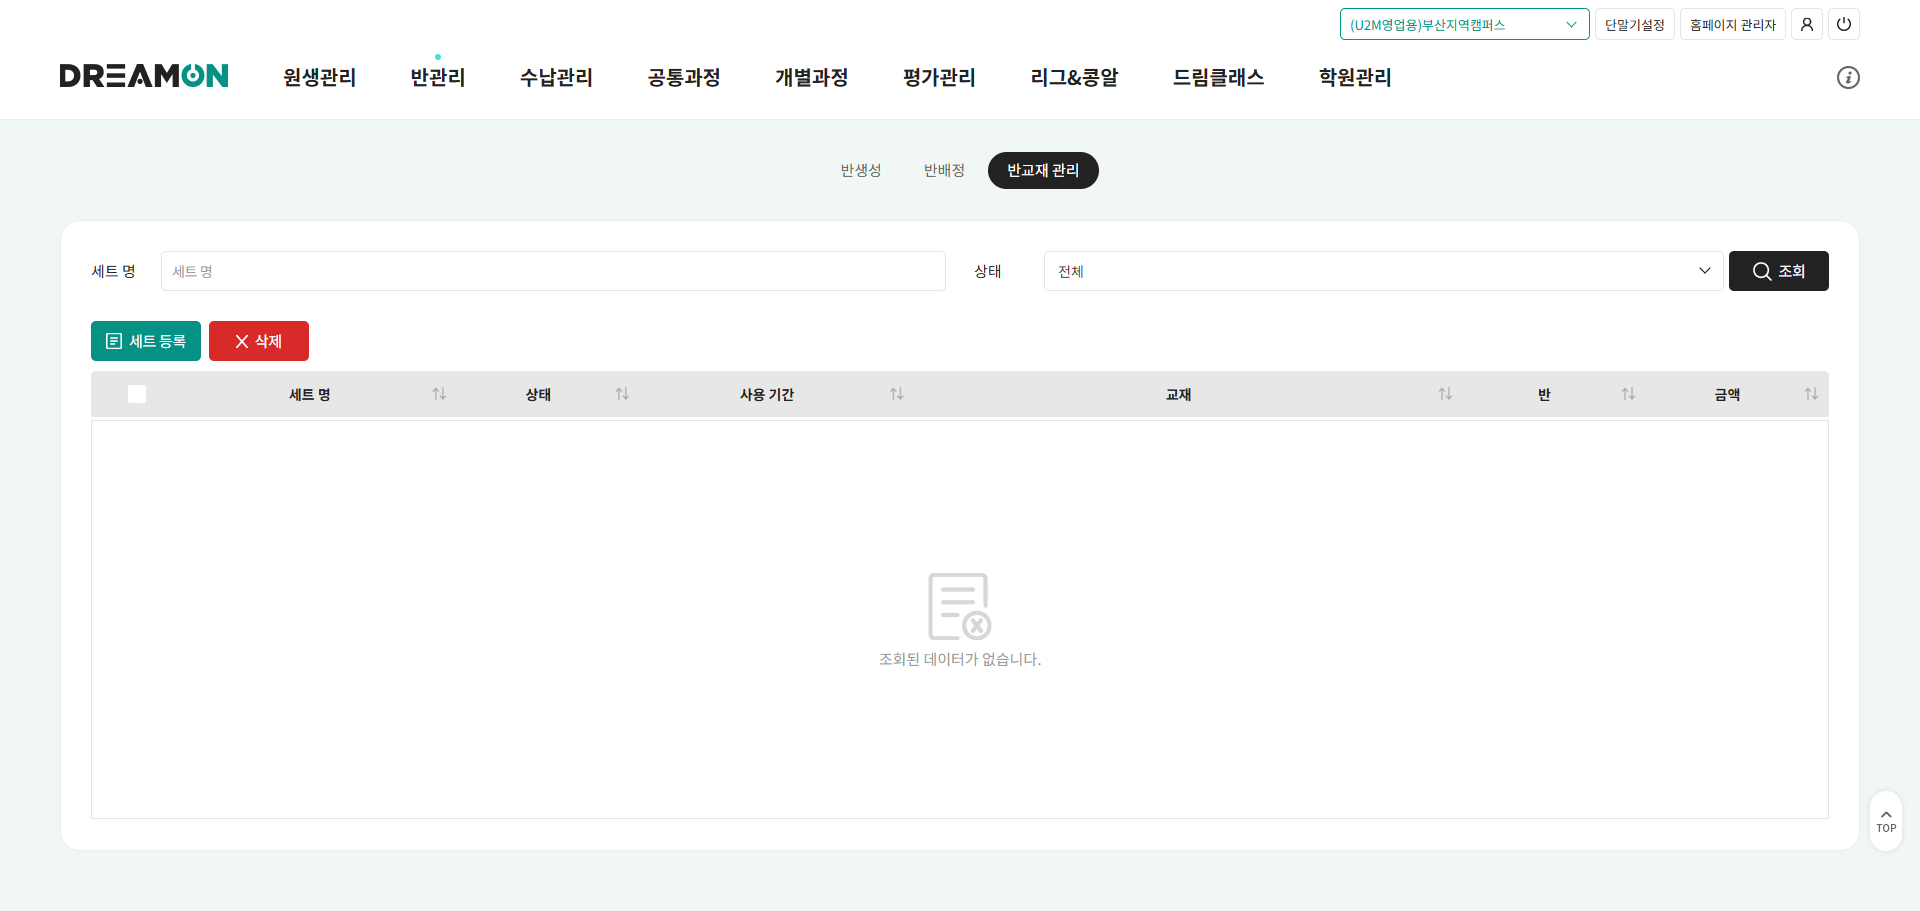The image size is (1920, 911).
Task: Sort by 세트 명 column arrows
Action: pyautogui.click(x=439, y=394)
